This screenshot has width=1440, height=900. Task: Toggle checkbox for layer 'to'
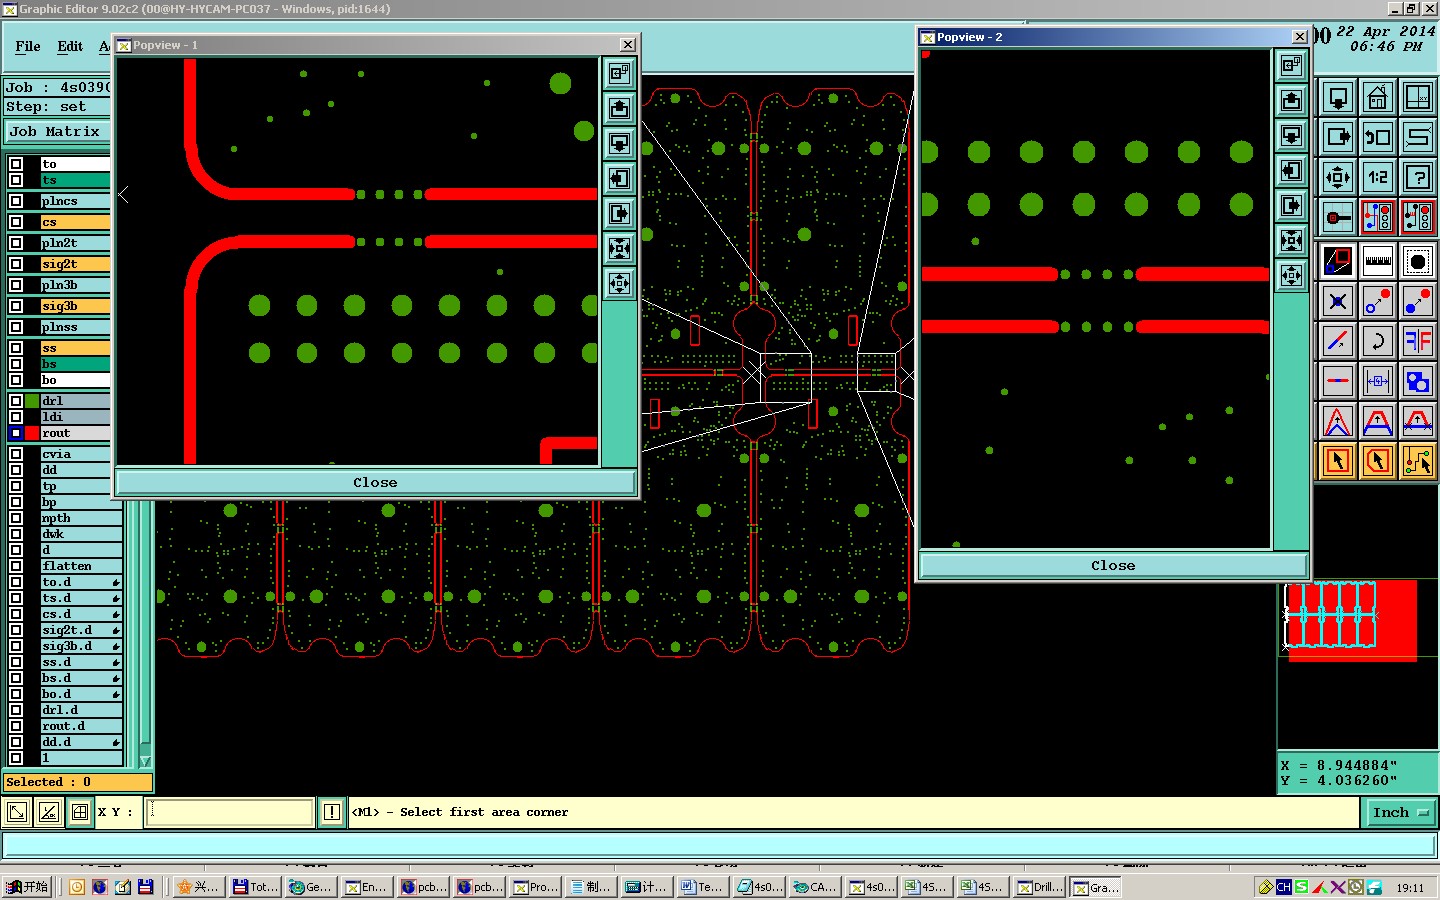point(16,164)
